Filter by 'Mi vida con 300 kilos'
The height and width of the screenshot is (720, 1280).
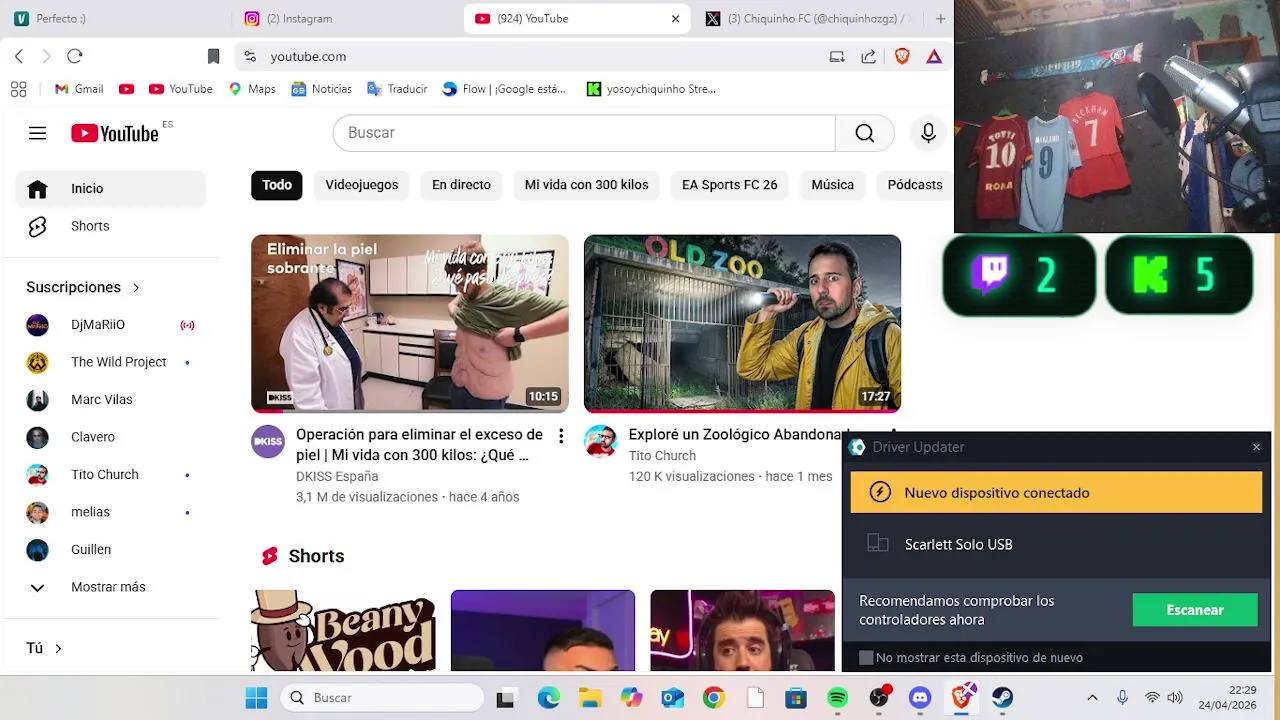(586, 185)
